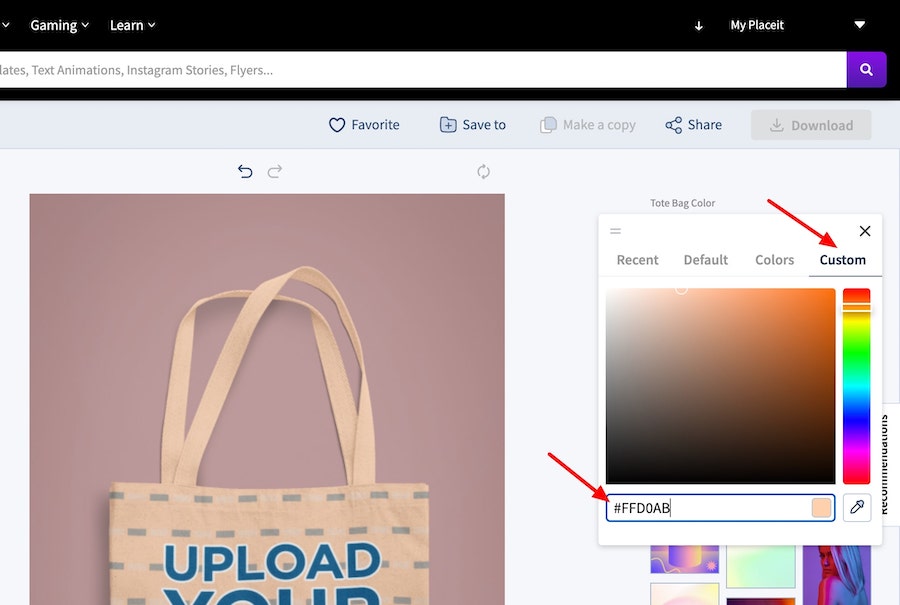Close the color picker panel

[x=865, y=231]
